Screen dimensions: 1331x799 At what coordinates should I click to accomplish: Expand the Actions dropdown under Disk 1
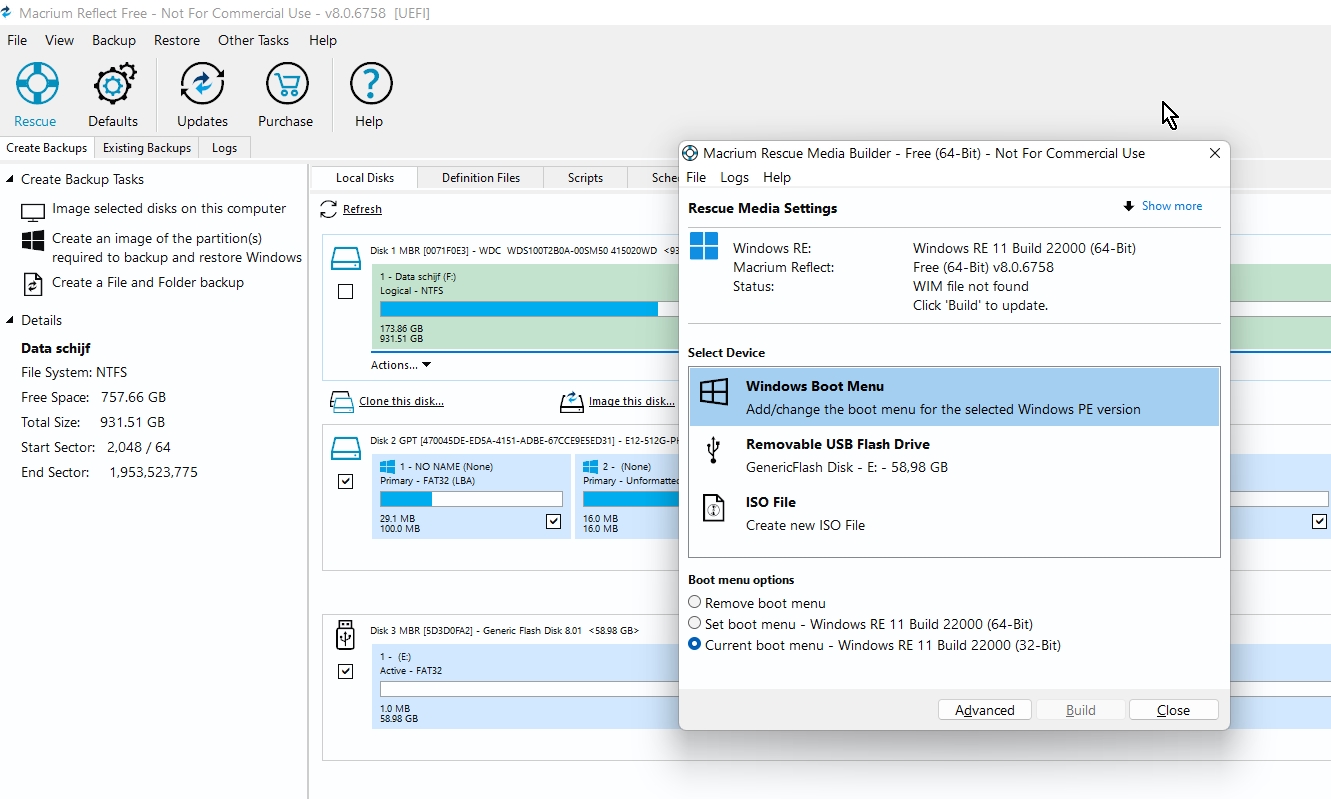(x=401, y=365)
